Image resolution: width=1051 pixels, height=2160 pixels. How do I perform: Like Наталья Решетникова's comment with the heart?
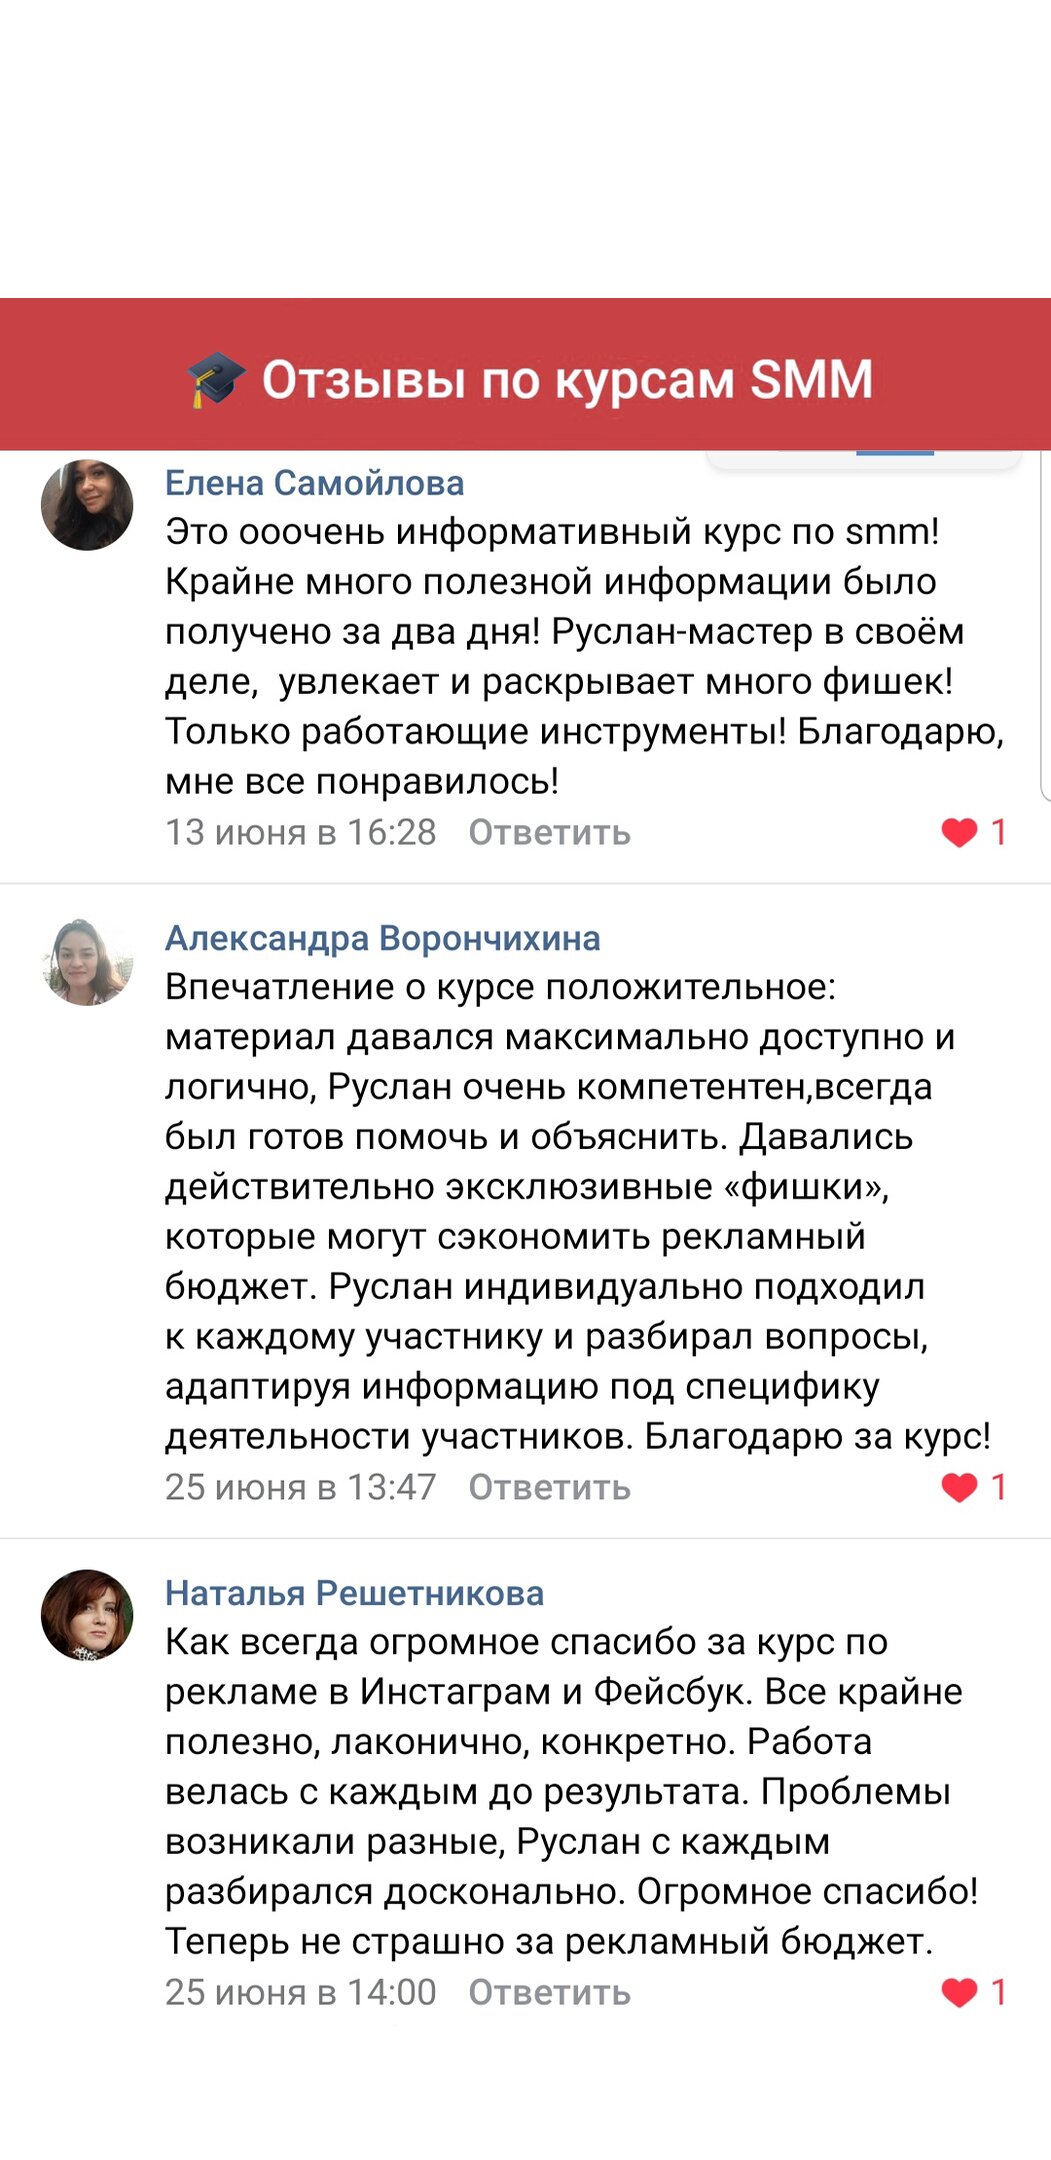959,1992
